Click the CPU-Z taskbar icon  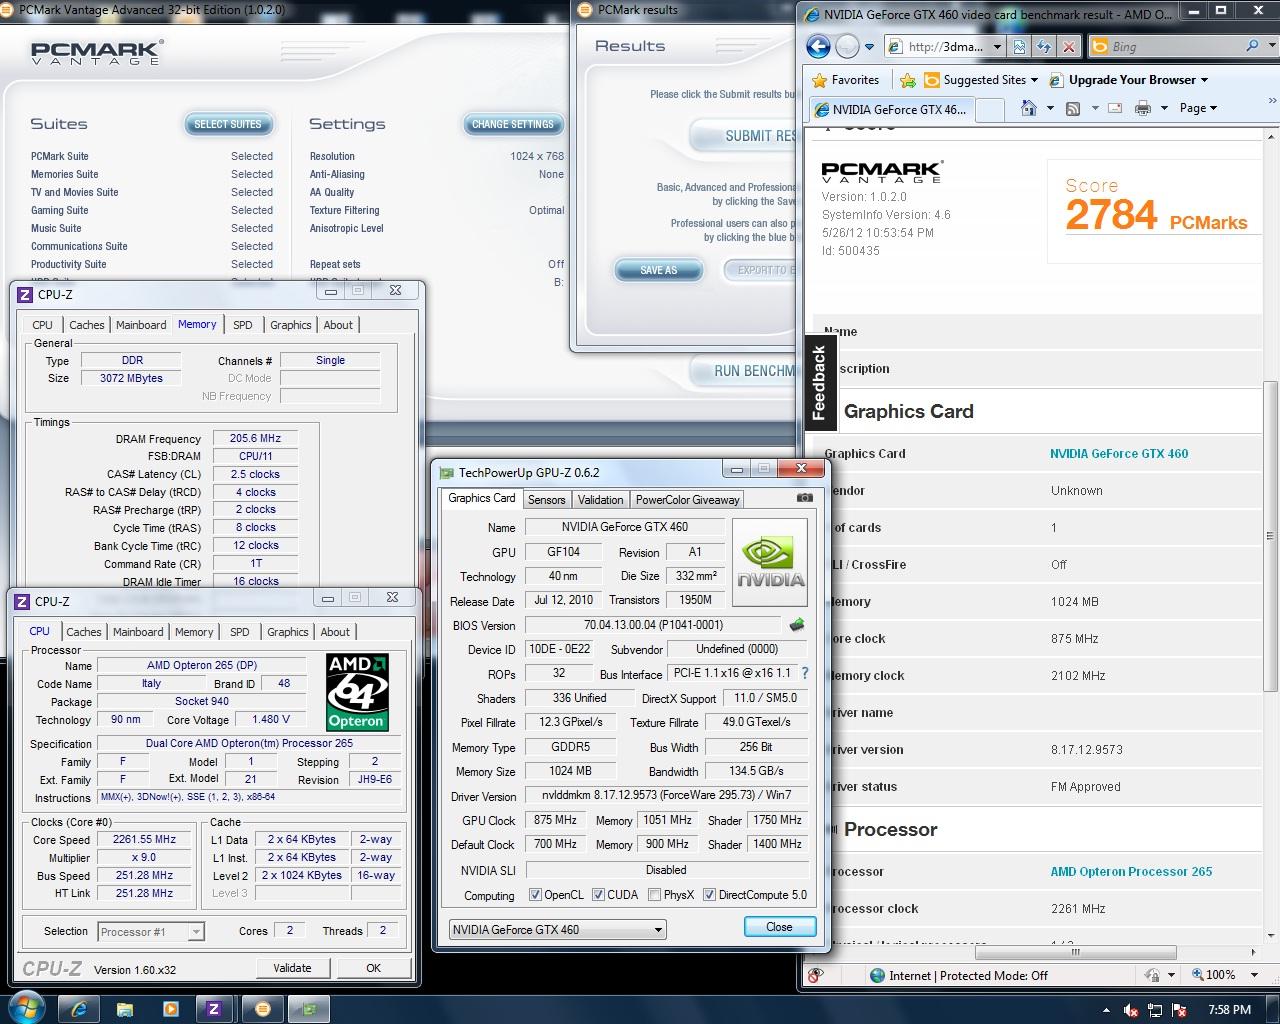(x=214, y=1009)
